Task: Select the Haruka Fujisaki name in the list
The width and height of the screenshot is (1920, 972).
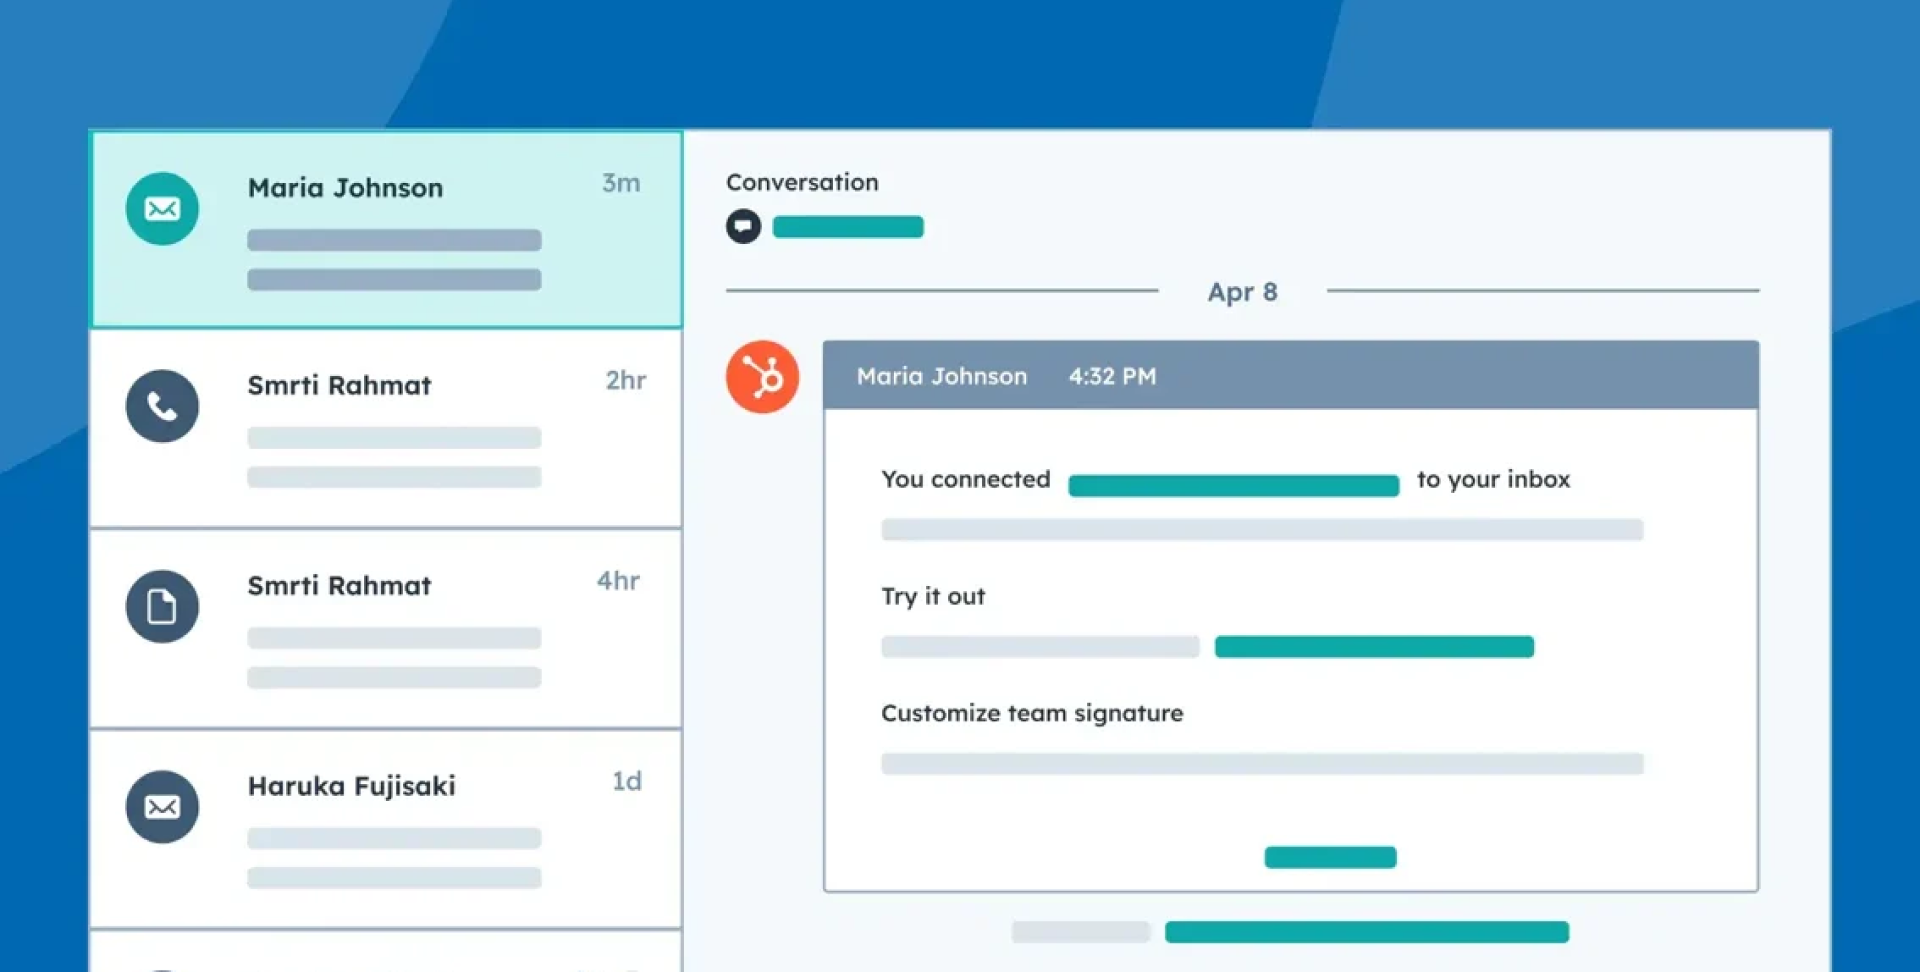Action: point(351,786)
